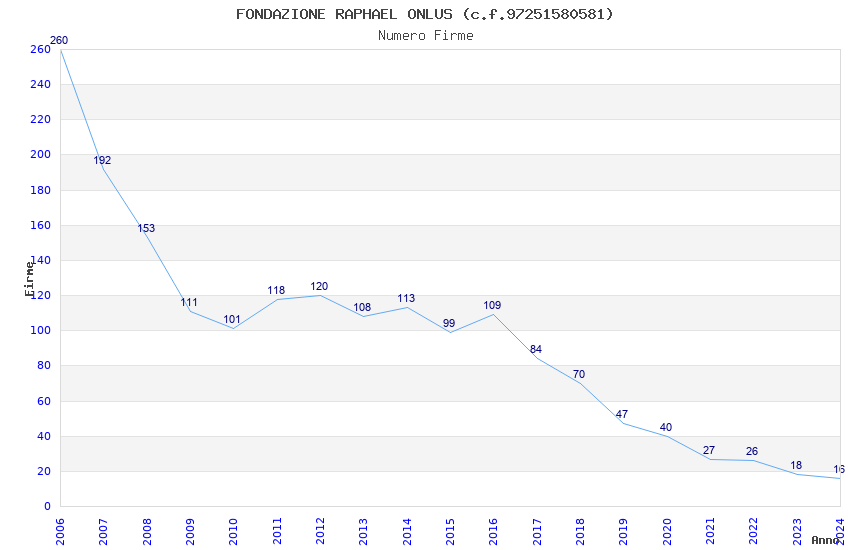Select the data label 109
Viewport: 850px width, 550px height.
492,305
